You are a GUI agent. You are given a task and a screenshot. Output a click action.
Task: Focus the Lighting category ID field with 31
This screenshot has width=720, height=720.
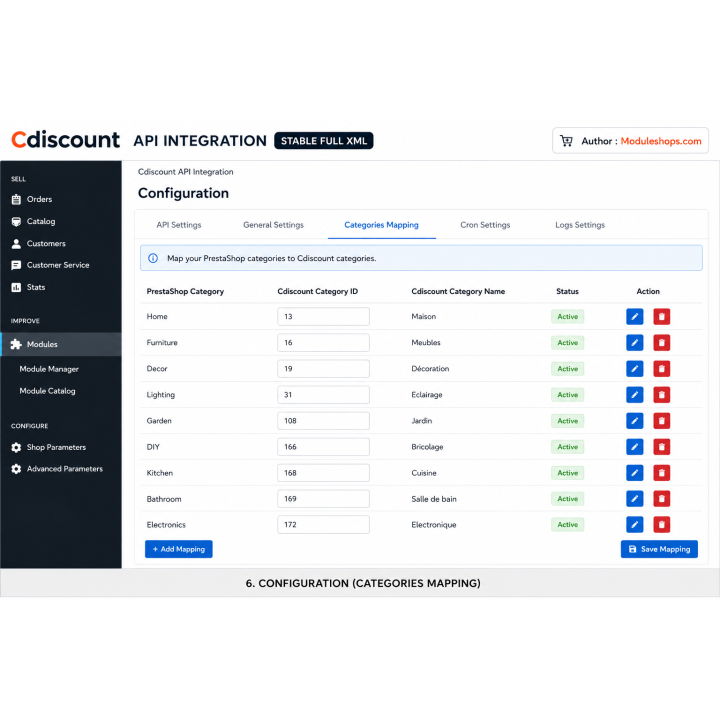pos(323,394)
